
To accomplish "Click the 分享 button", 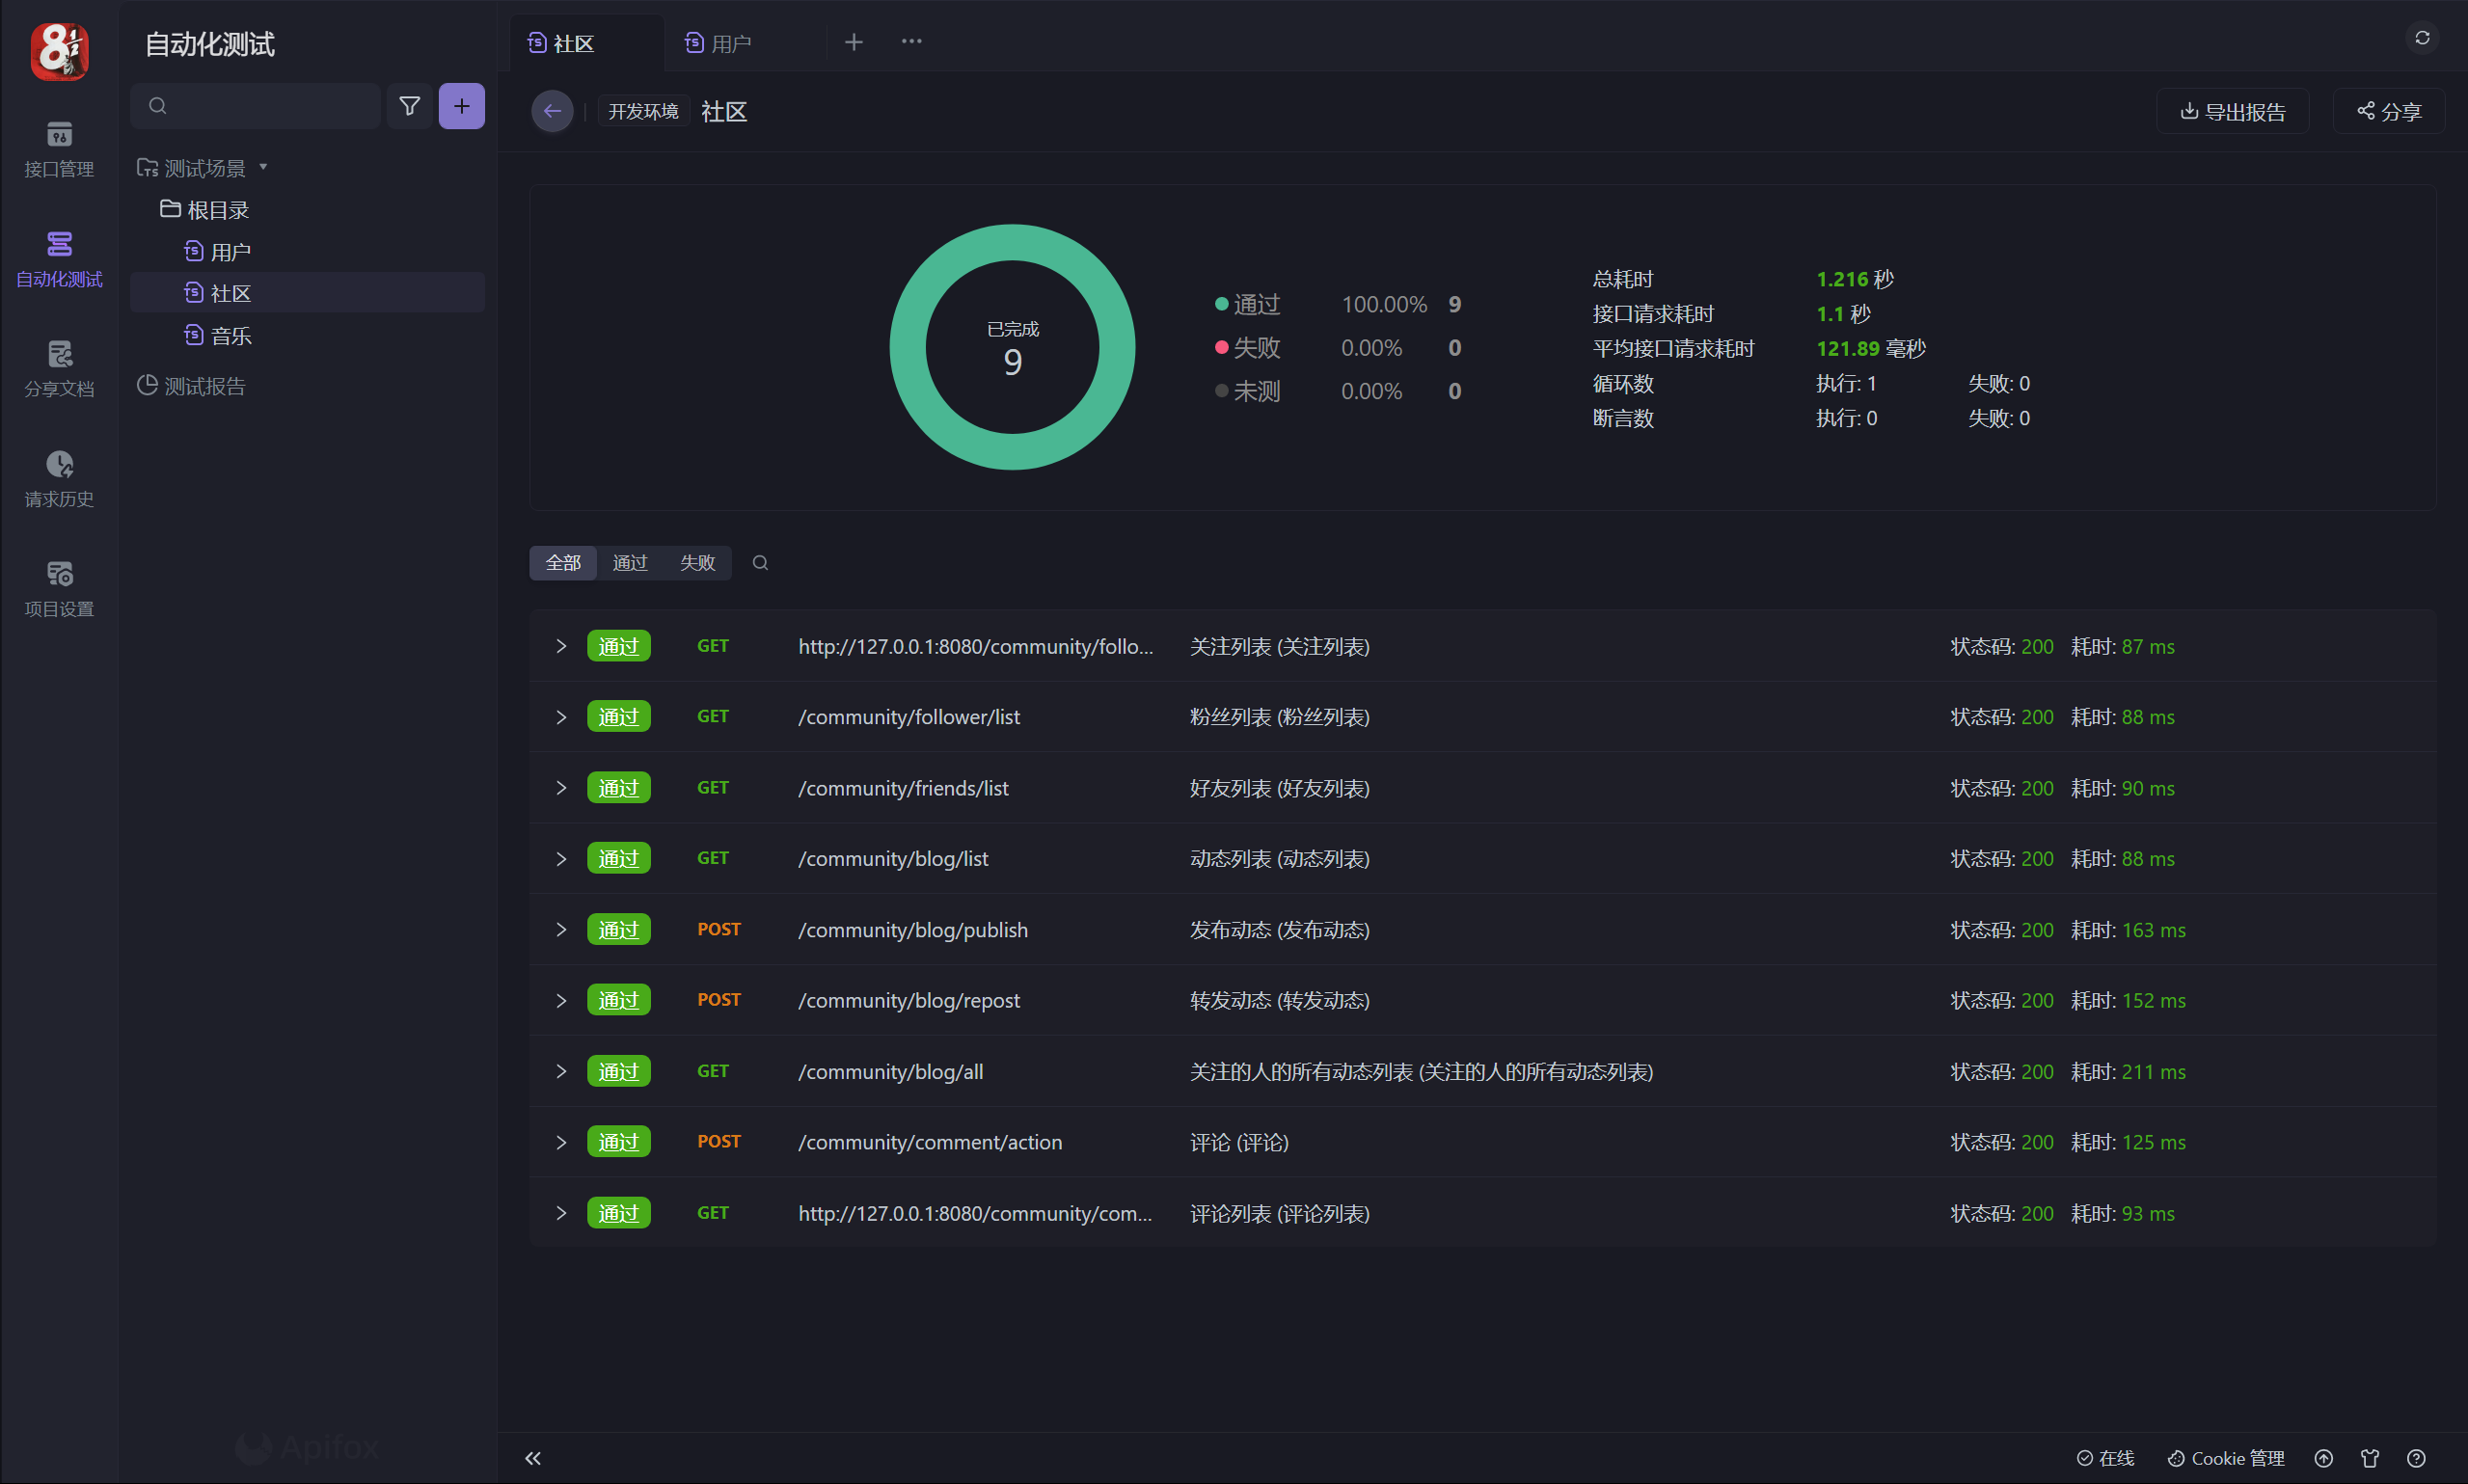I will coord(2389,111).
